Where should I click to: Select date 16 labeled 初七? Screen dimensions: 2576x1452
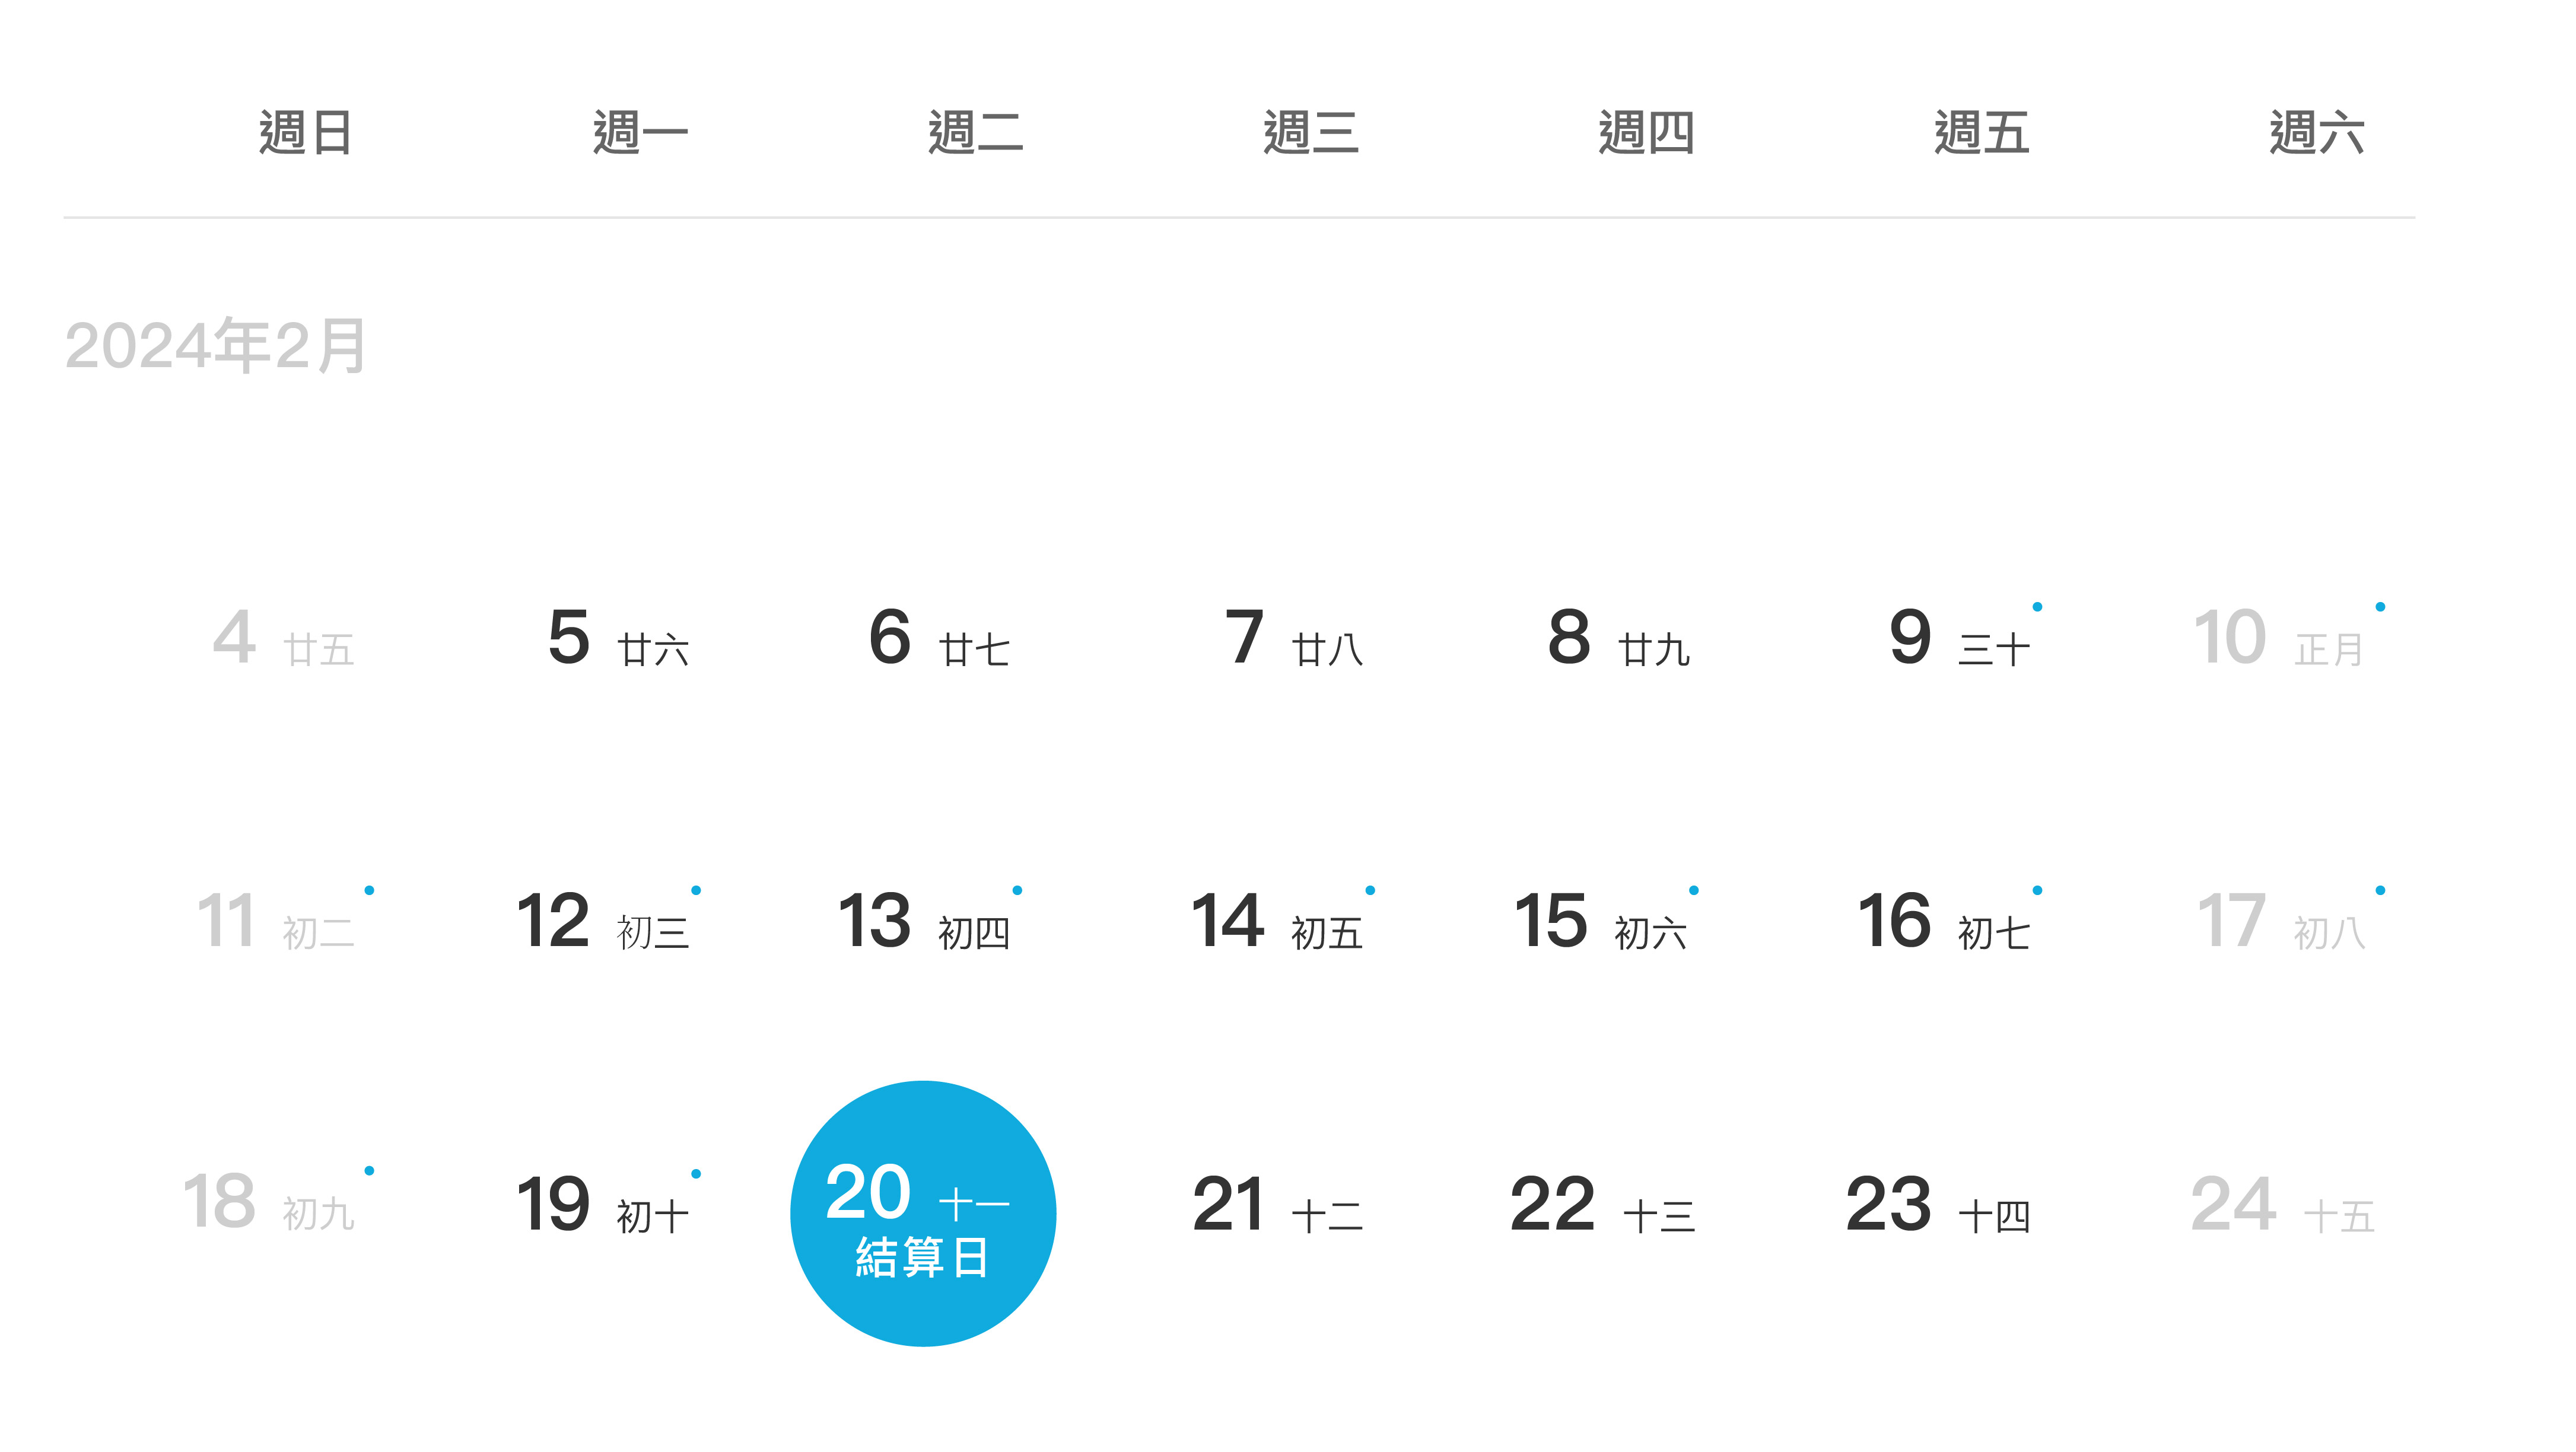1943,922
